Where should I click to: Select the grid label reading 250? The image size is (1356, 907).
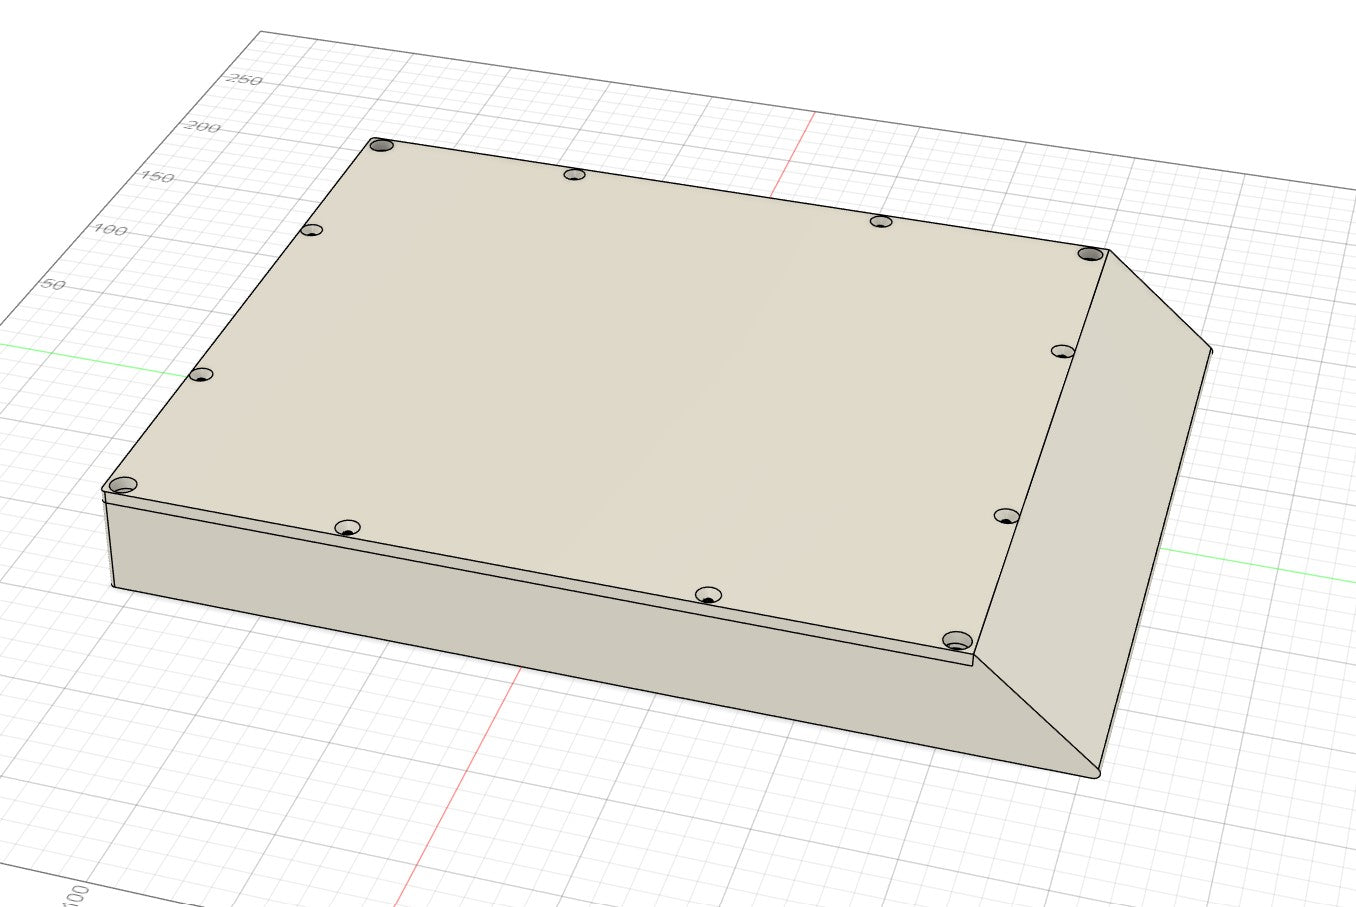click(244, 76)
